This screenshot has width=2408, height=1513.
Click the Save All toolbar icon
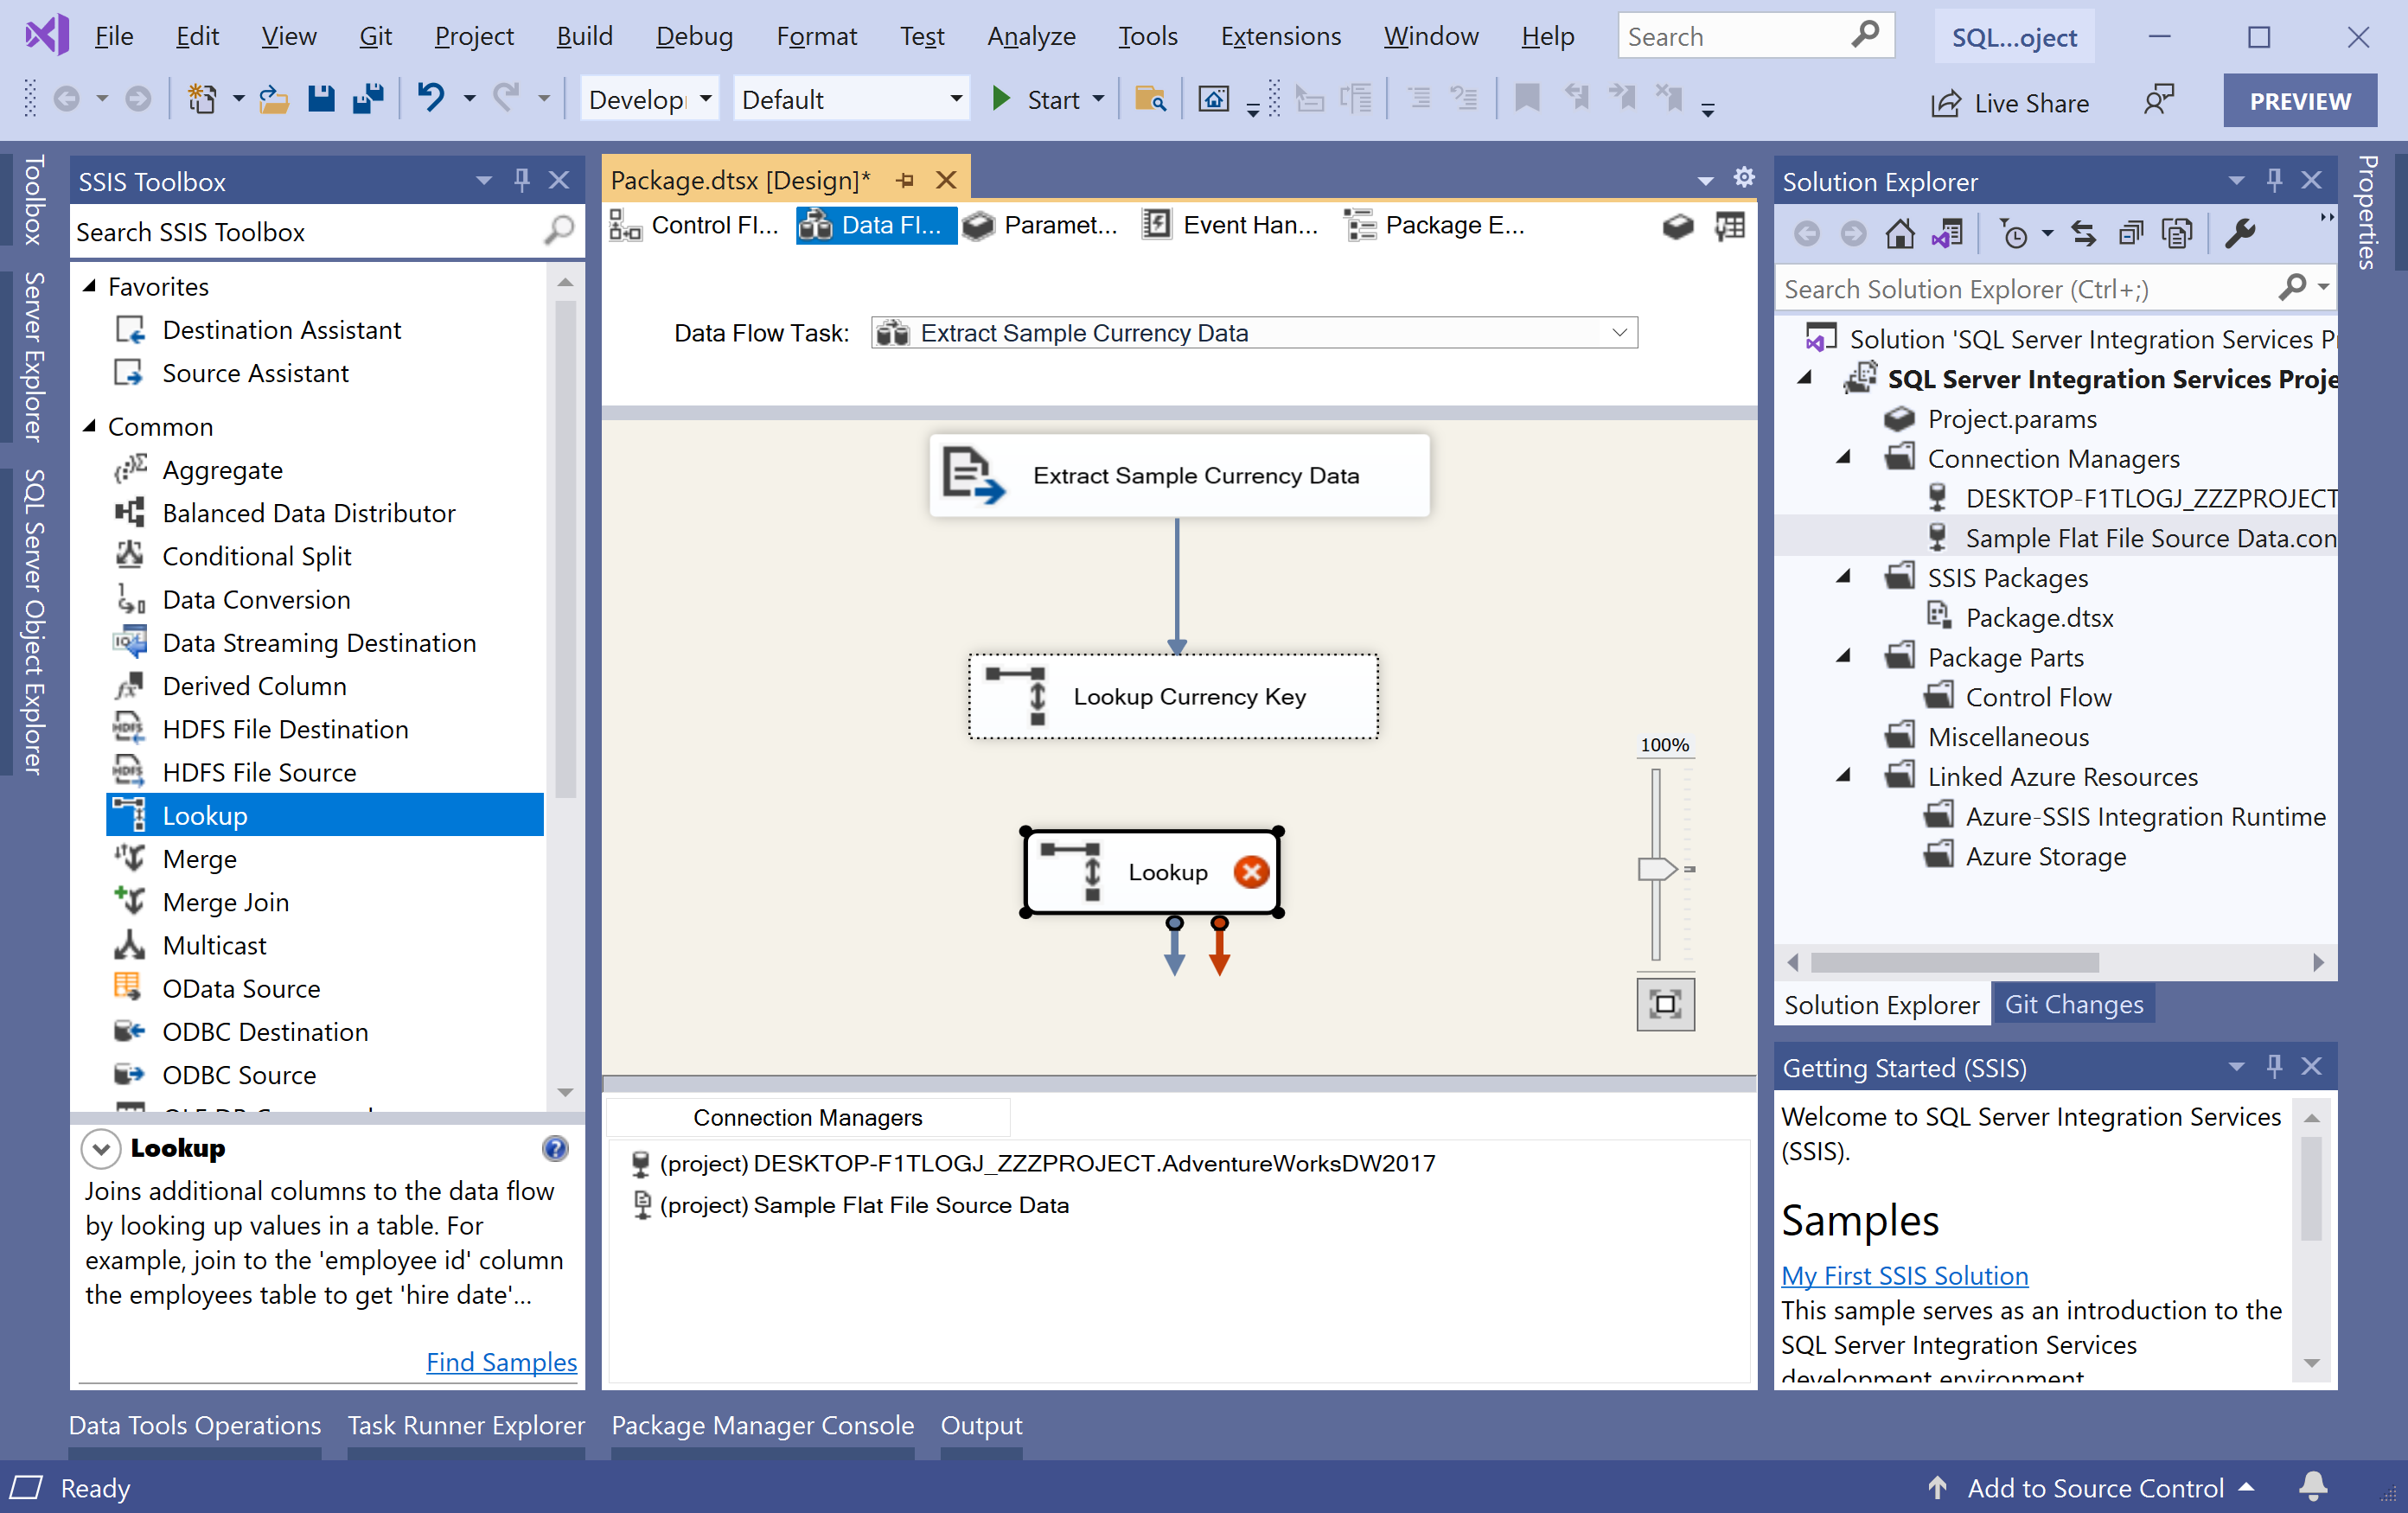(368, 99)
